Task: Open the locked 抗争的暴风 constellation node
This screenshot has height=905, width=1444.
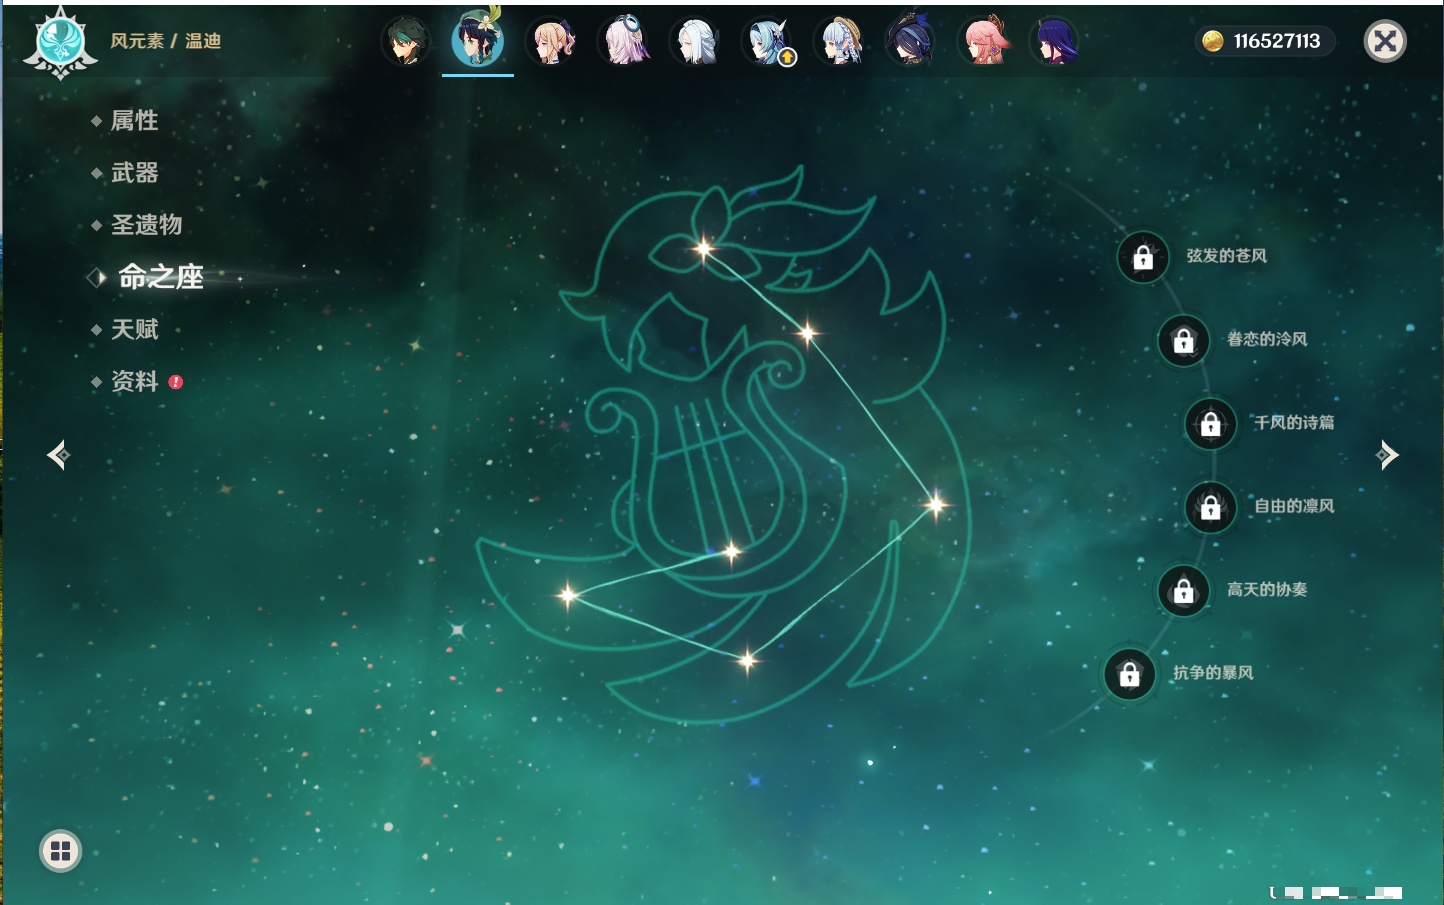Action: 1130,675
